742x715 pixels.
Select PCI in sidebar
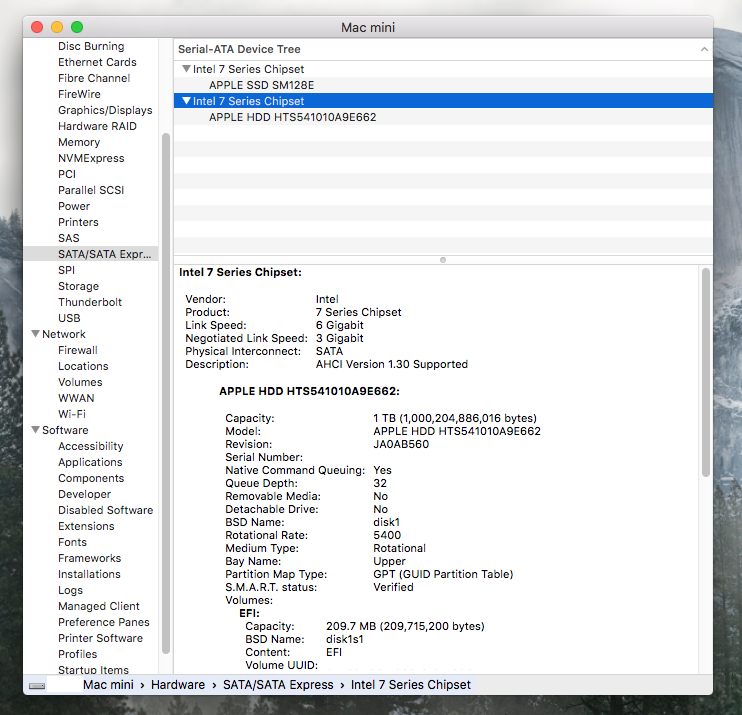click(x=67, y=174)
